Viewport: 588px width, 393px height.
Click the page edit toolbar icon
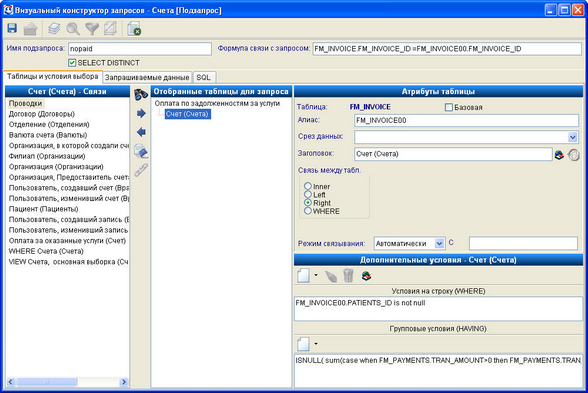110,28
